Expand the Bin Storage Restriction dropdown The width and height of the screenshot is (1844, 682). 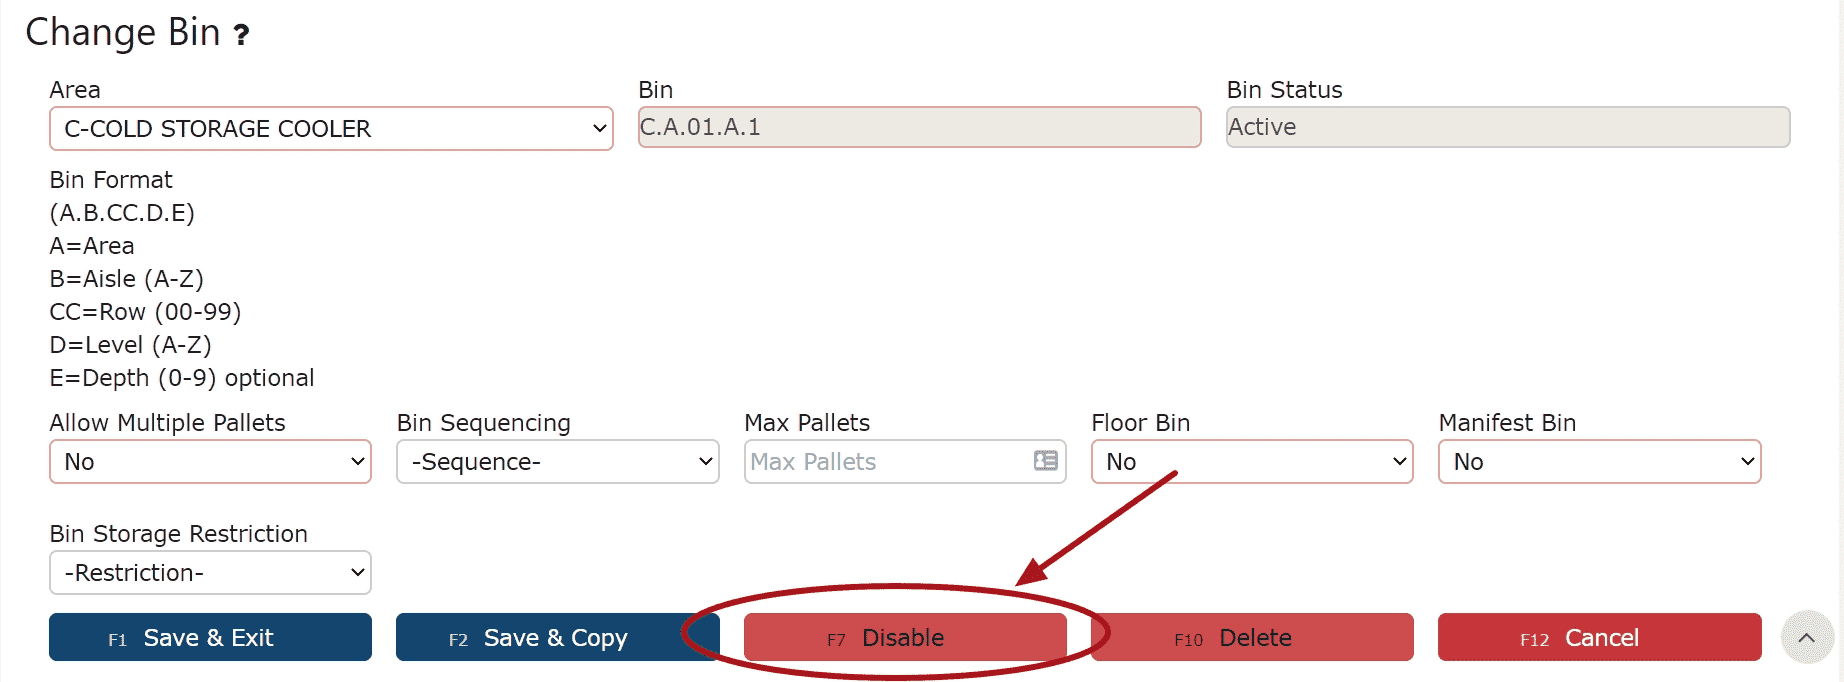pyautogui.click(x=210, y=573)
